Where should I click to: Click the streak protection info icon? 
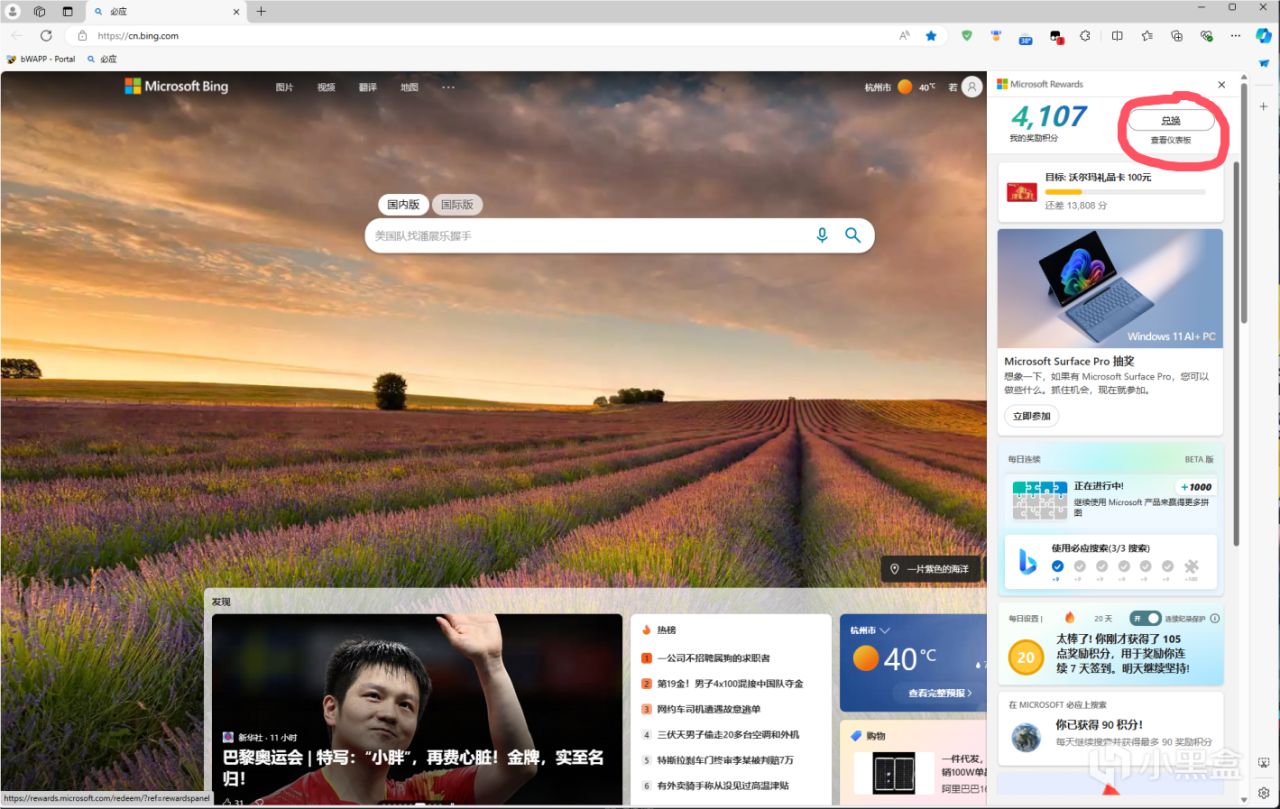pos(1215,618)
